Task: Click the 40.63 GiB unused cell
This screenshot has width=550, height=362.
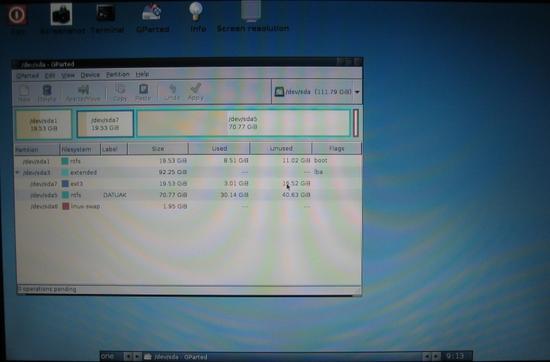Action: point(296,195)
